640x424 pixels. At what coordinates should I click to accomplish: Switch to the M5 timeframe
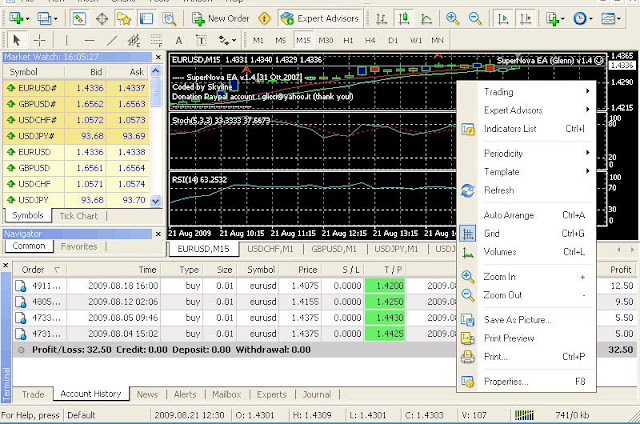pos(280,40)
